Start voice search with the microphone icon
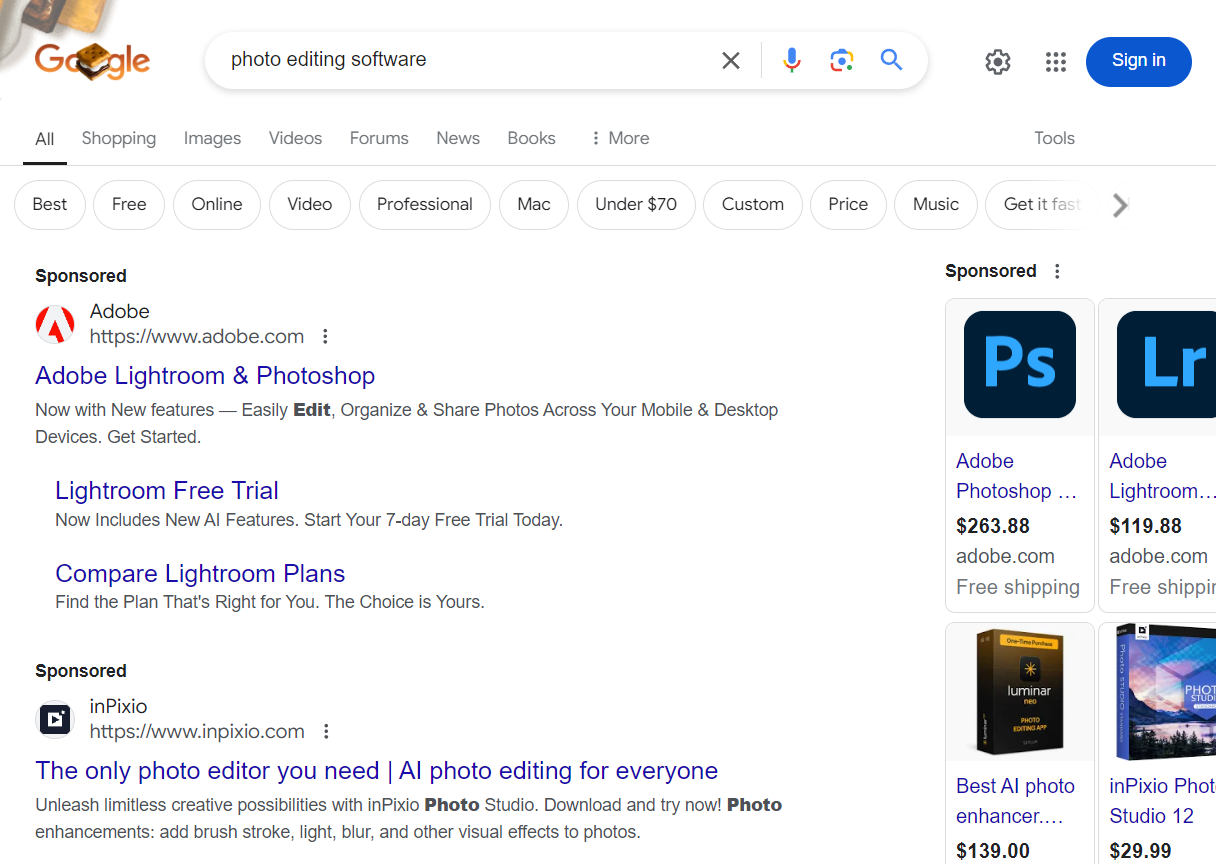Screen dimensions: 1216x864 792,61
